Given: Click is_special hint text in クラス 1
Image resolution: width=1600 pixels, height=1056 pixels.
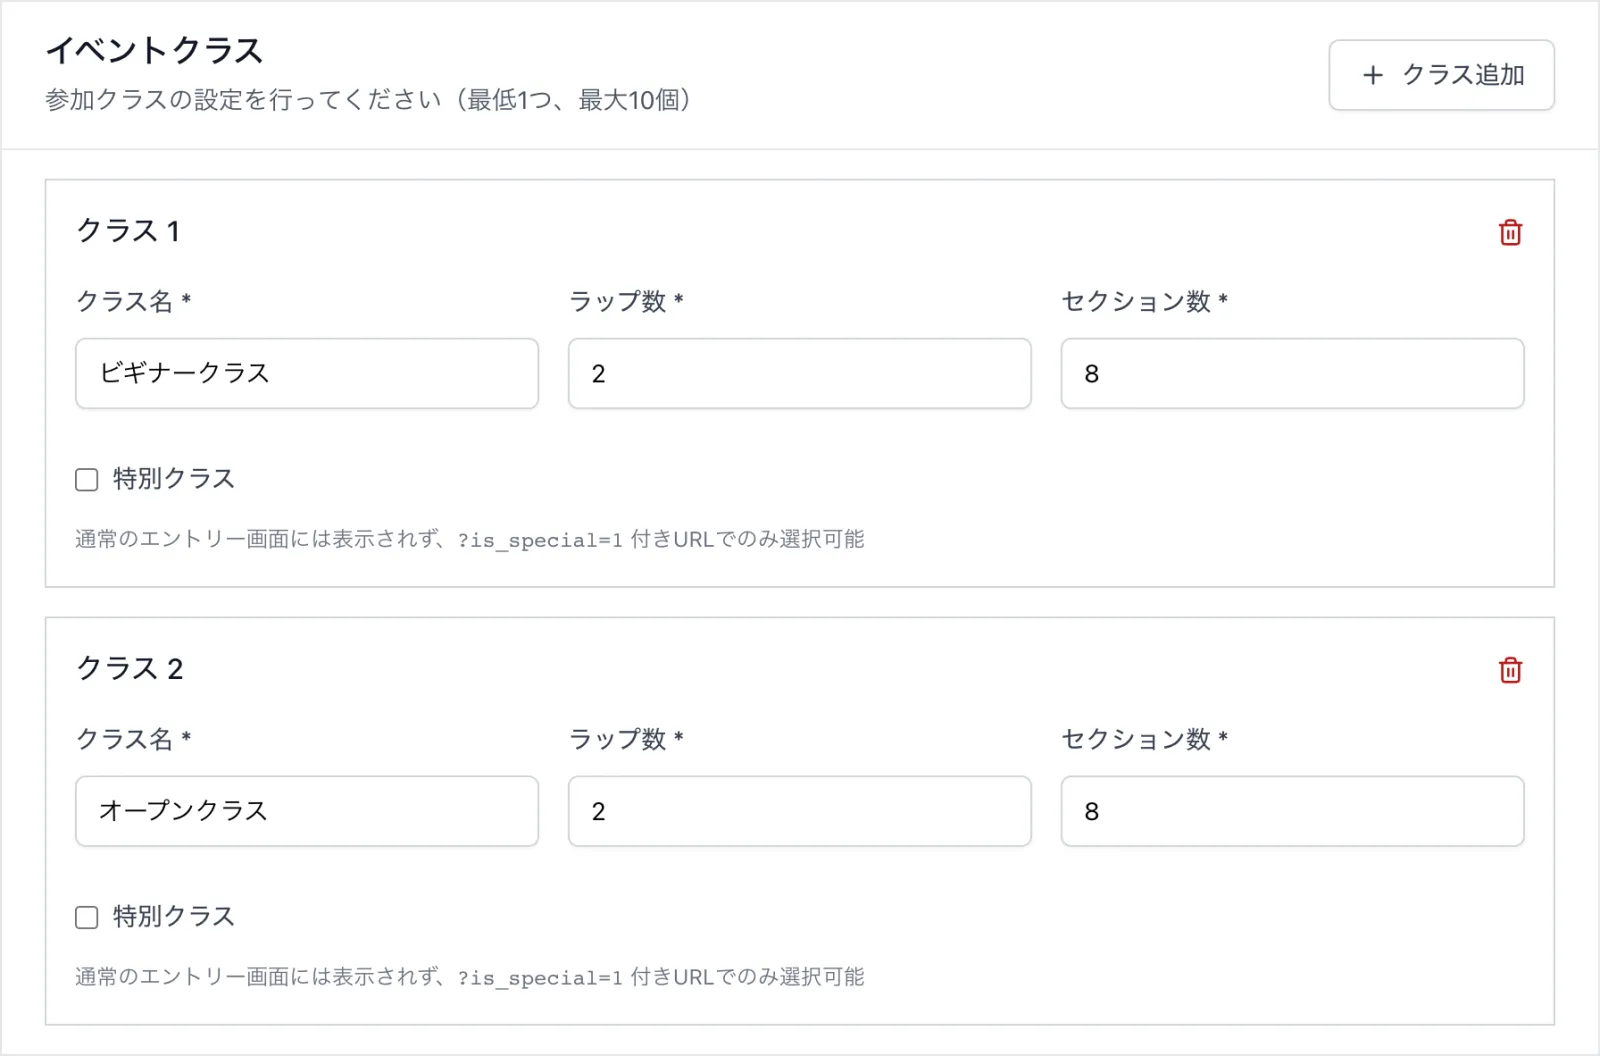Looking at the screenshot, I should click(469, 539).
